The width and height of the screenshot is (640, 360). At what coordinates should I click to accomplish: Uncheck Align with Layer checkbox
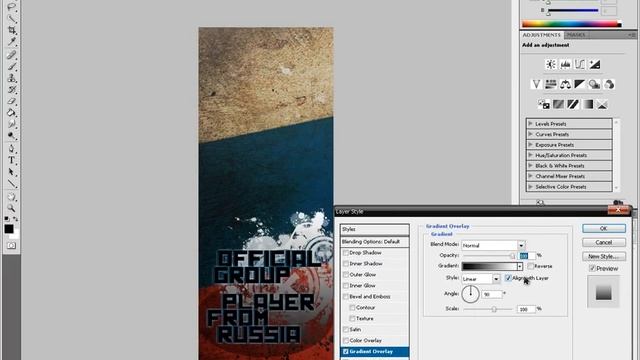[508, 278]
